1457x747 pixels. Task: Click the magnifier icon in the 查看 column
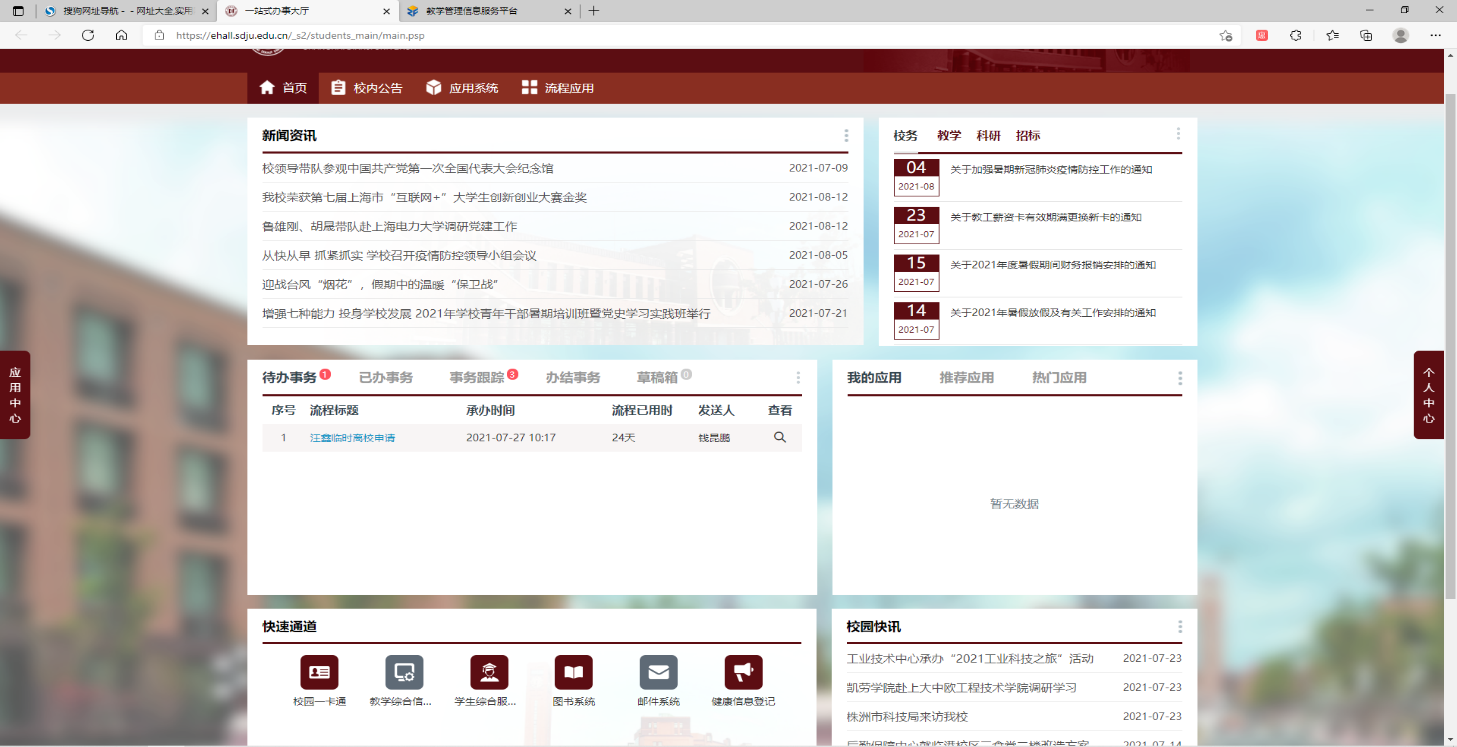coord(780,437)
